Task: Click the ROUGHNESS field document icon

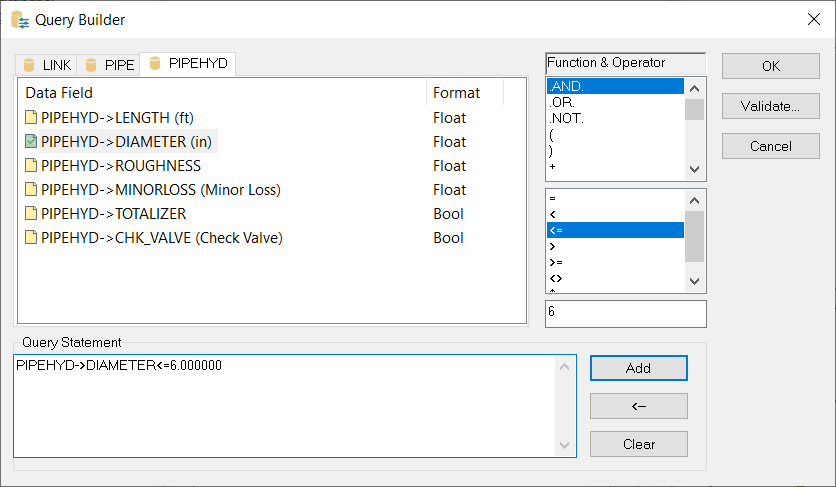Action: (x=31, y=166)
